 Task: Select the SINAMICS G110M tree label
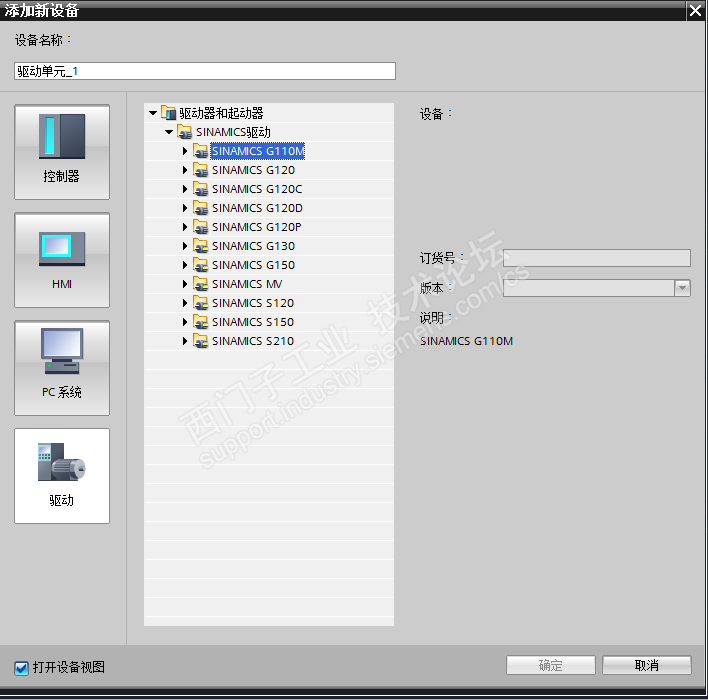(258, 151)
